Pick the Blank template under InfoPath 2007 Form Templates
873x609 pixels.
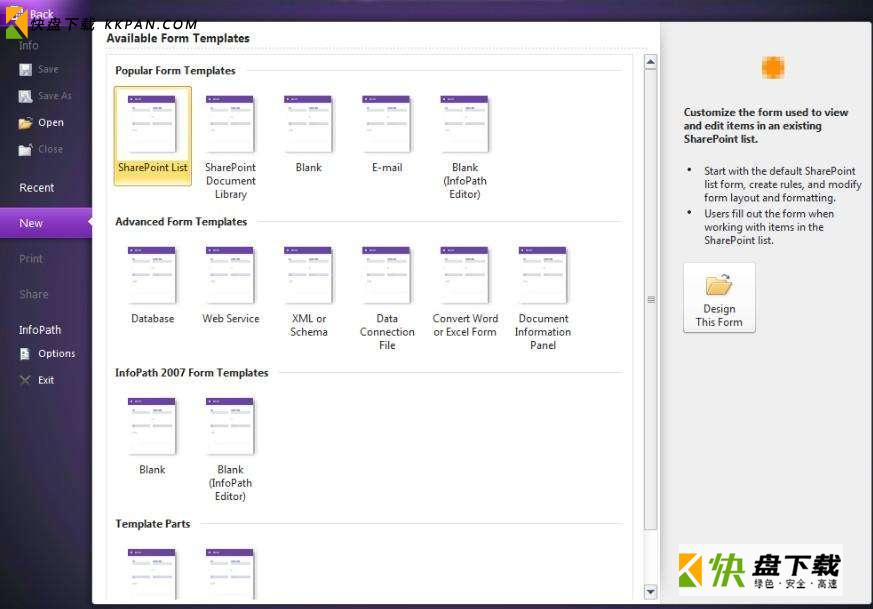pos(153,436)
